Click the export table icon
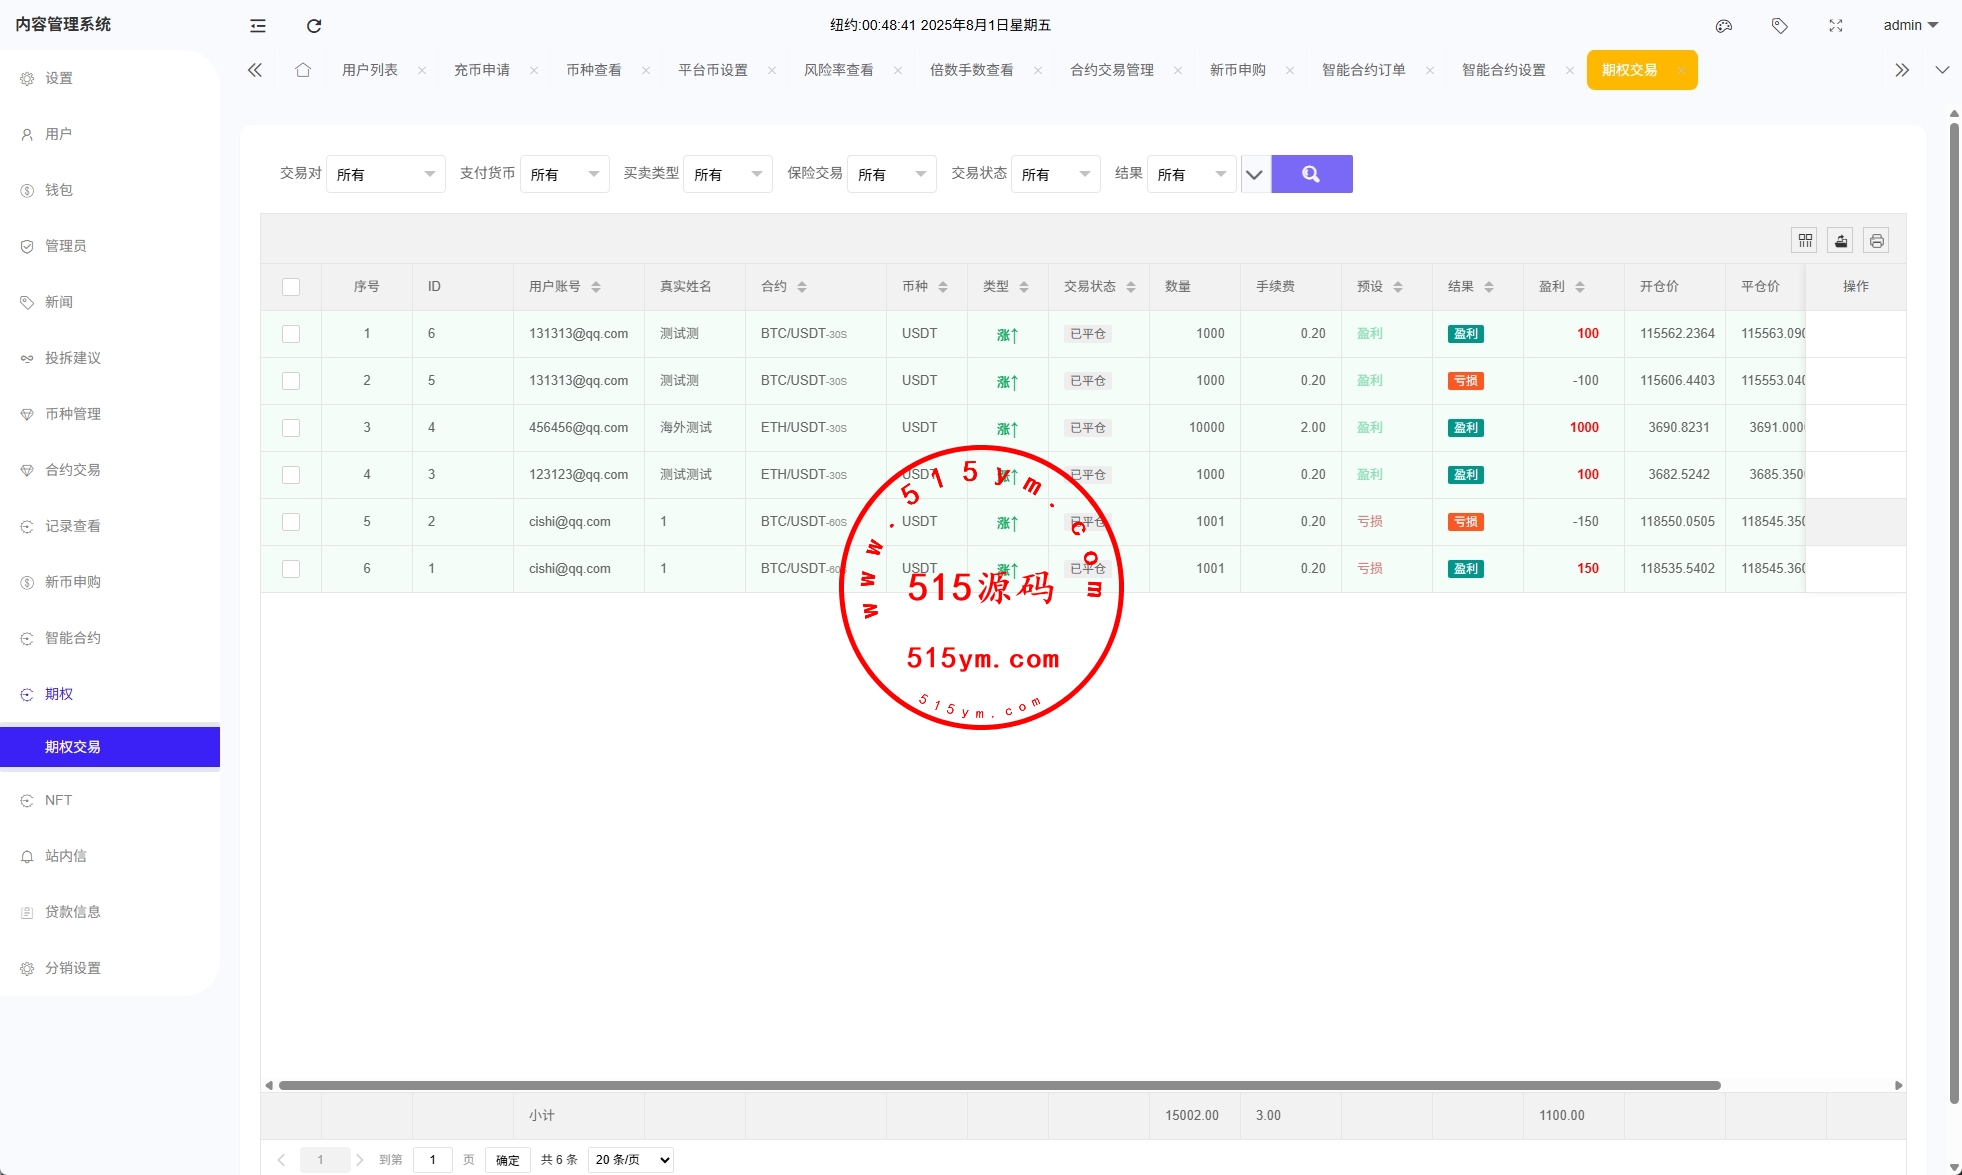The height and width of the screenshot is (1175, 1962). tap(1841, 241)
